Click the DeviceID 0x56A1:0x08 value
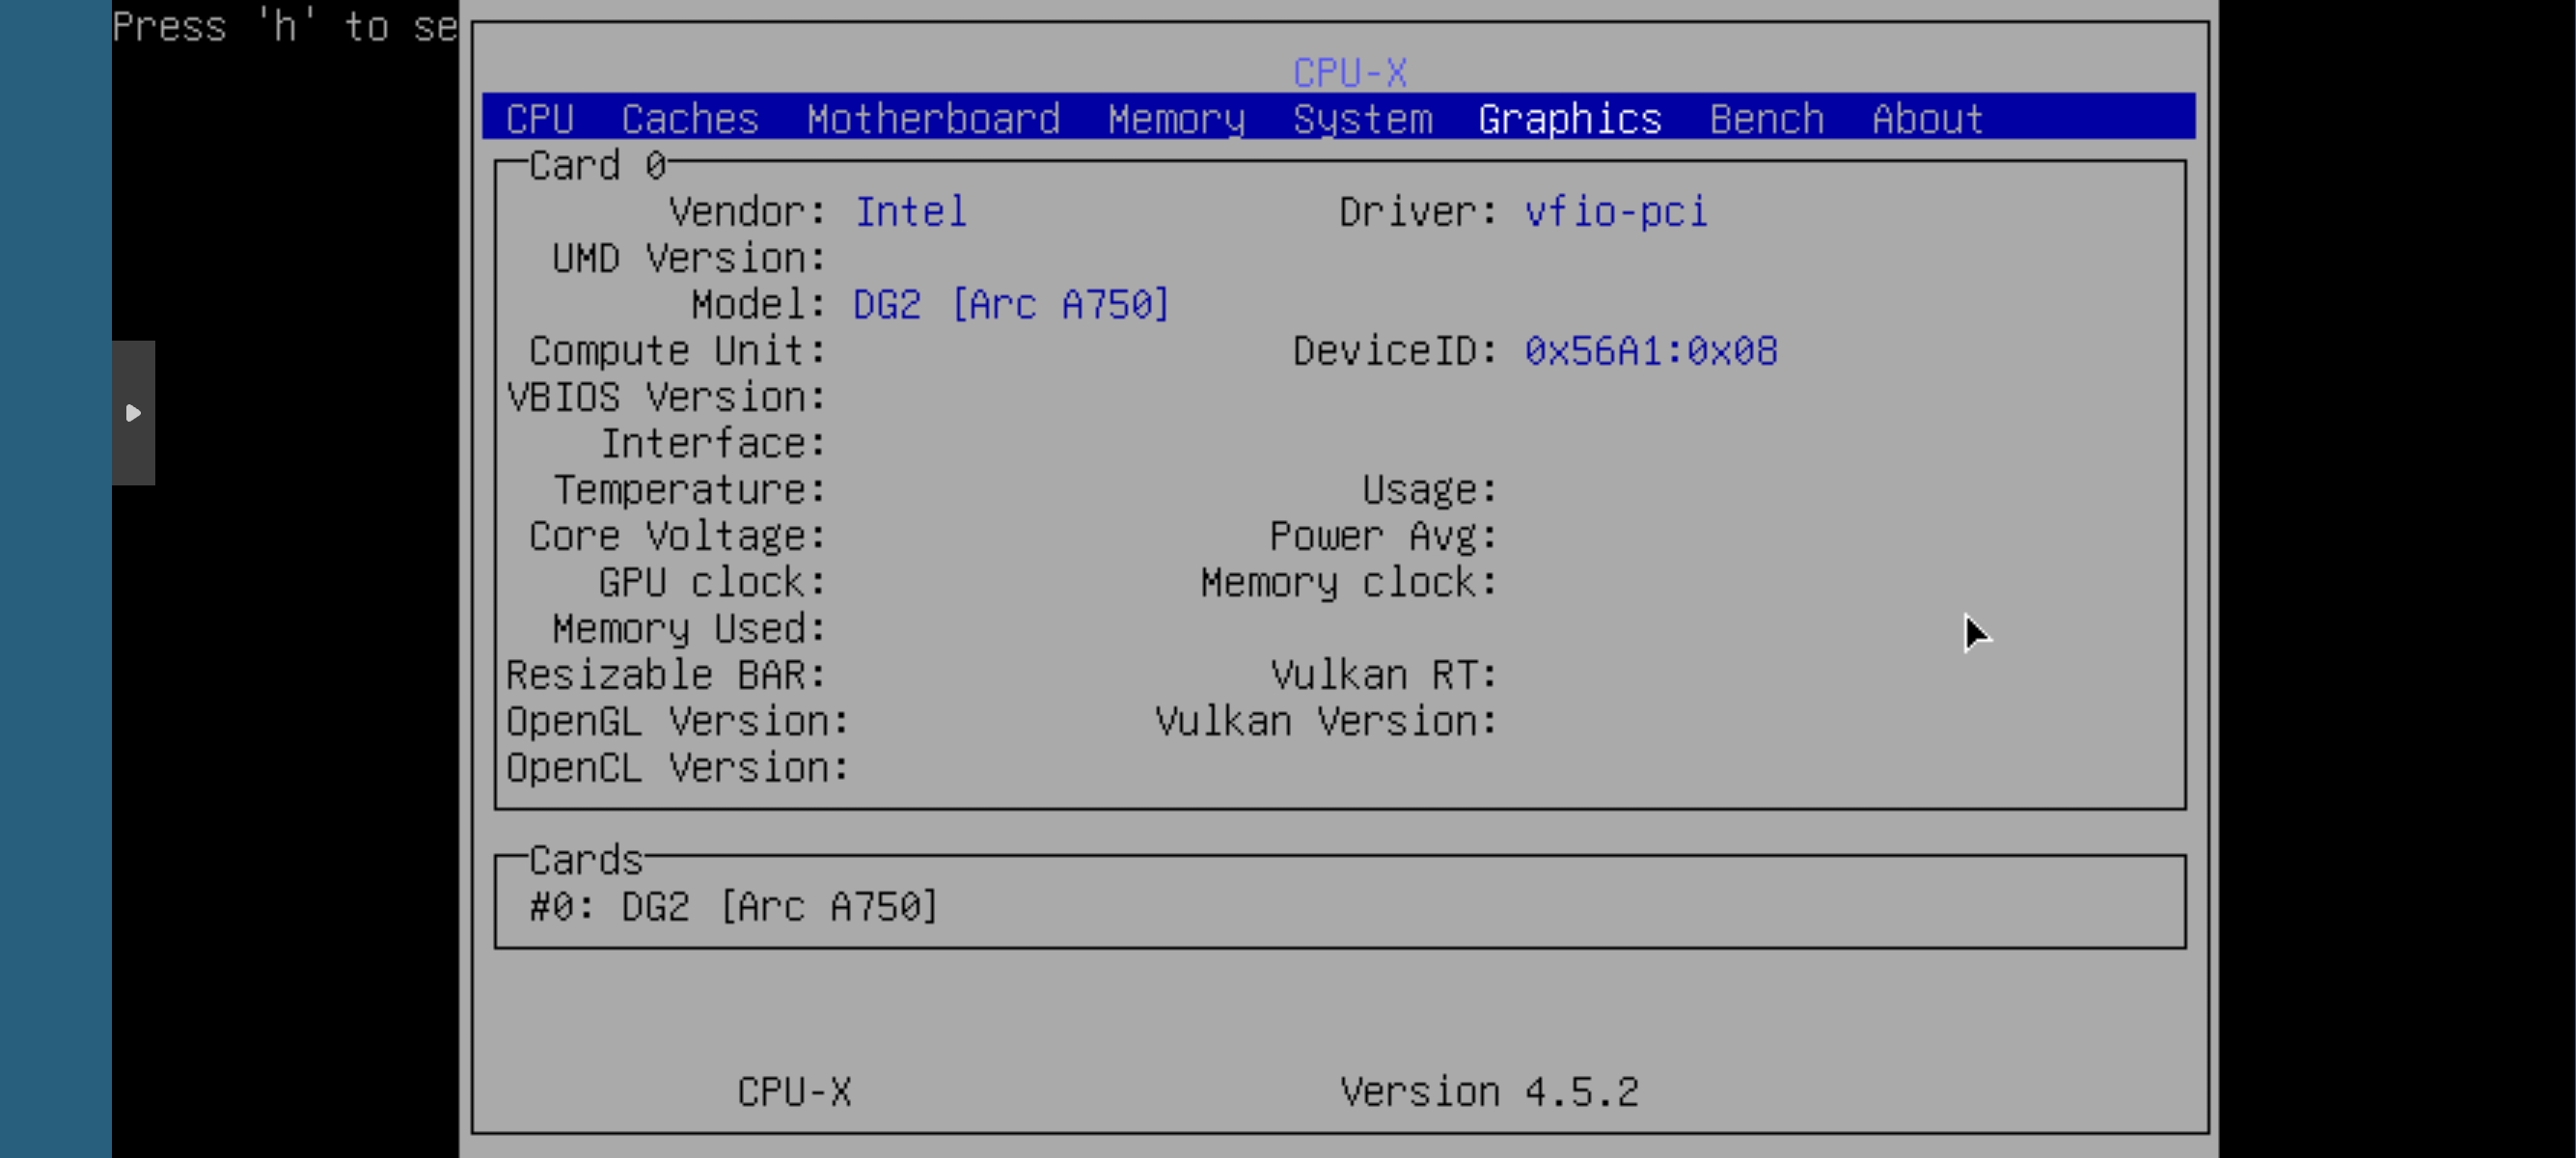 pyautogui.click(x=1650, y=351)
